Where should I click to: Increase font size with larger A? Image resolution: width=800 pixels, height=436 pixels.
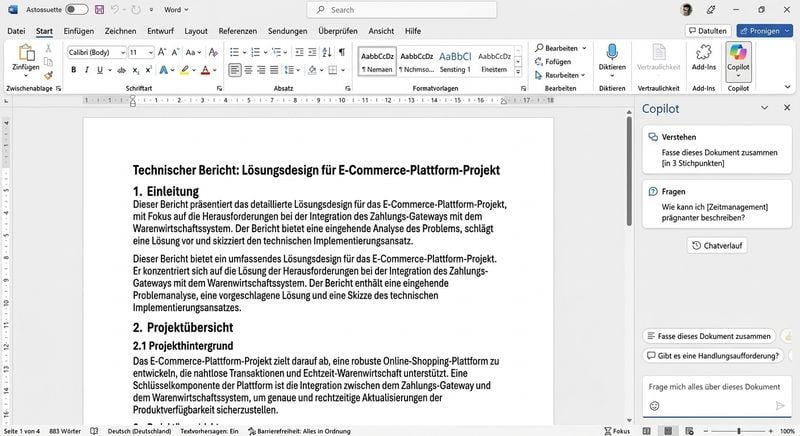coord(162,53)
